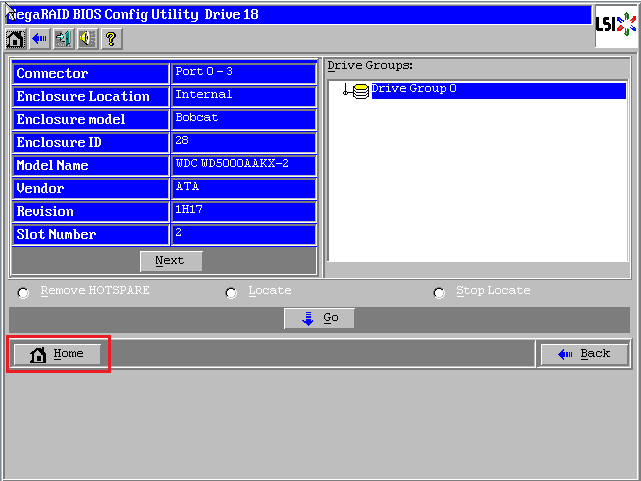641x481 pixels.
Task: Click the Drive Group 0 disk icon
Action: point(360,91)
